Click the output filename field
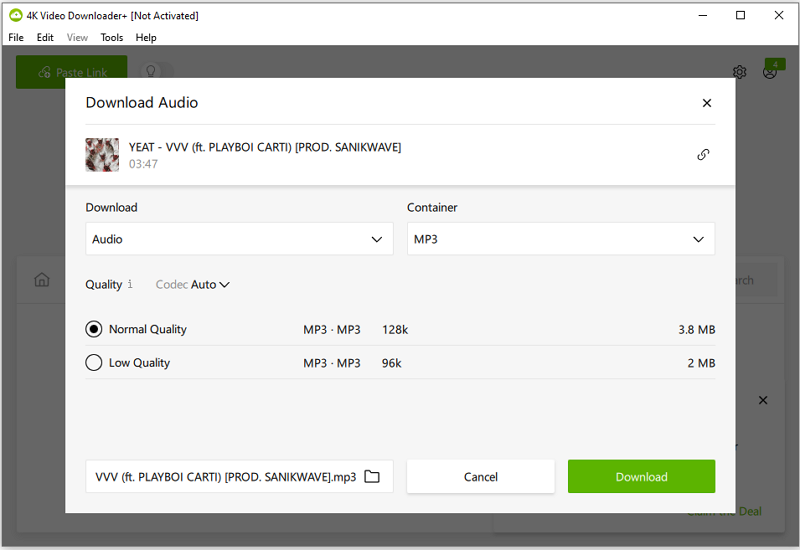Screen dimensions: 800x550 point(239,477)
